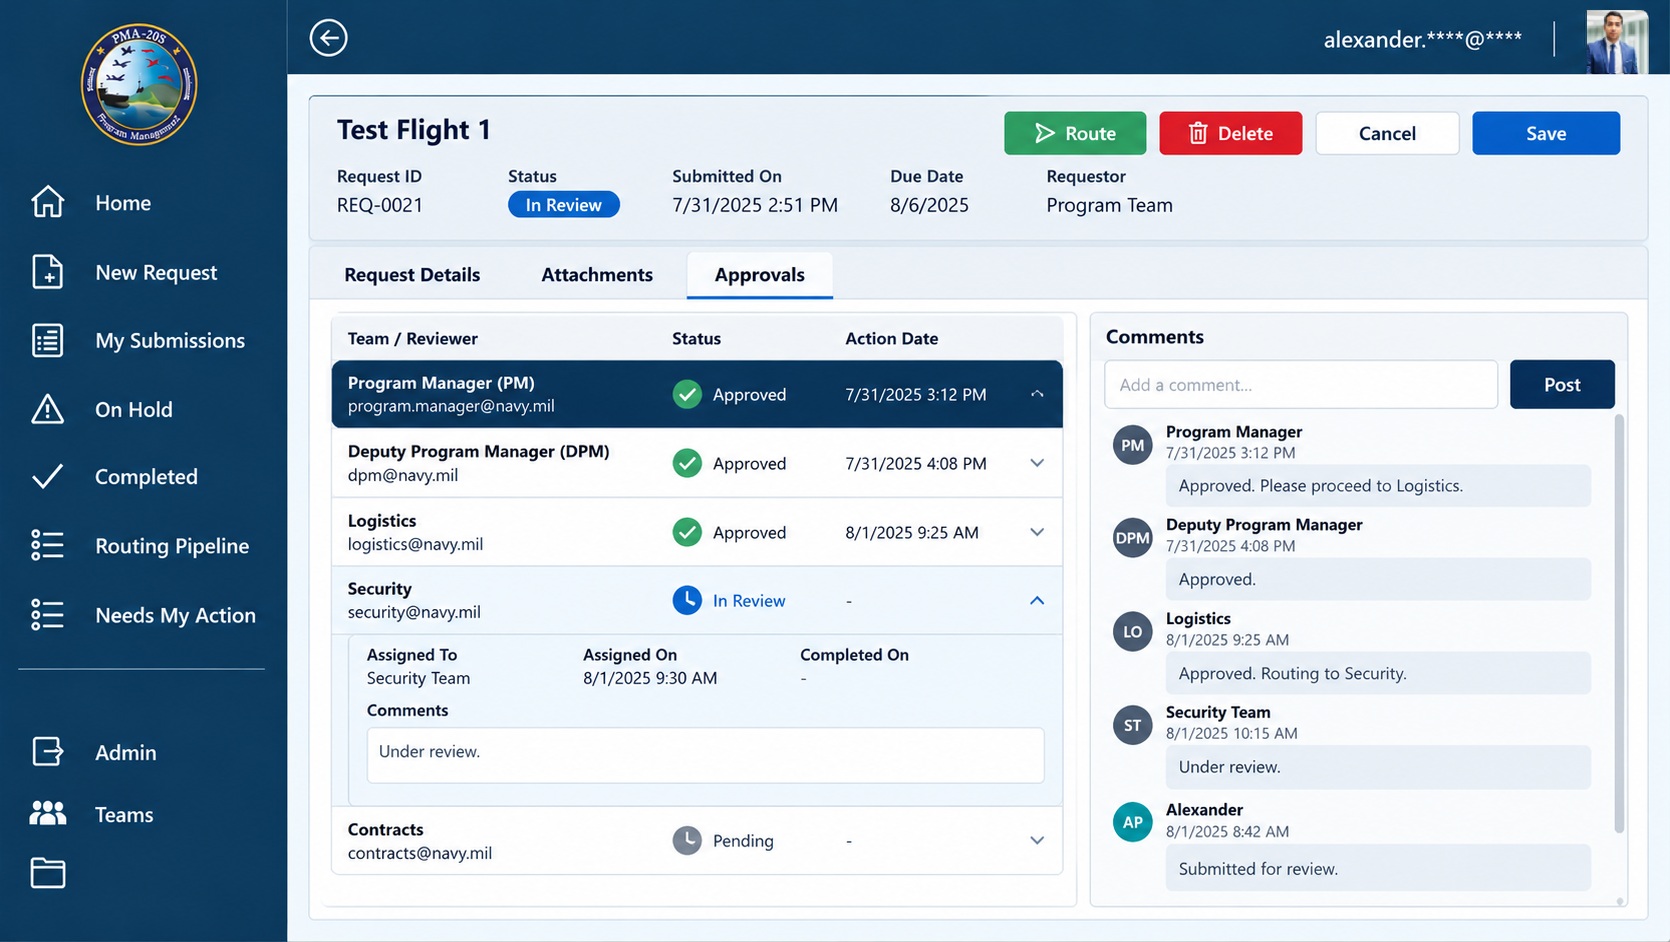This screenshot has height=942, width=1670.
Task: Click the Add a comment input field
Action: (1301, 384)
